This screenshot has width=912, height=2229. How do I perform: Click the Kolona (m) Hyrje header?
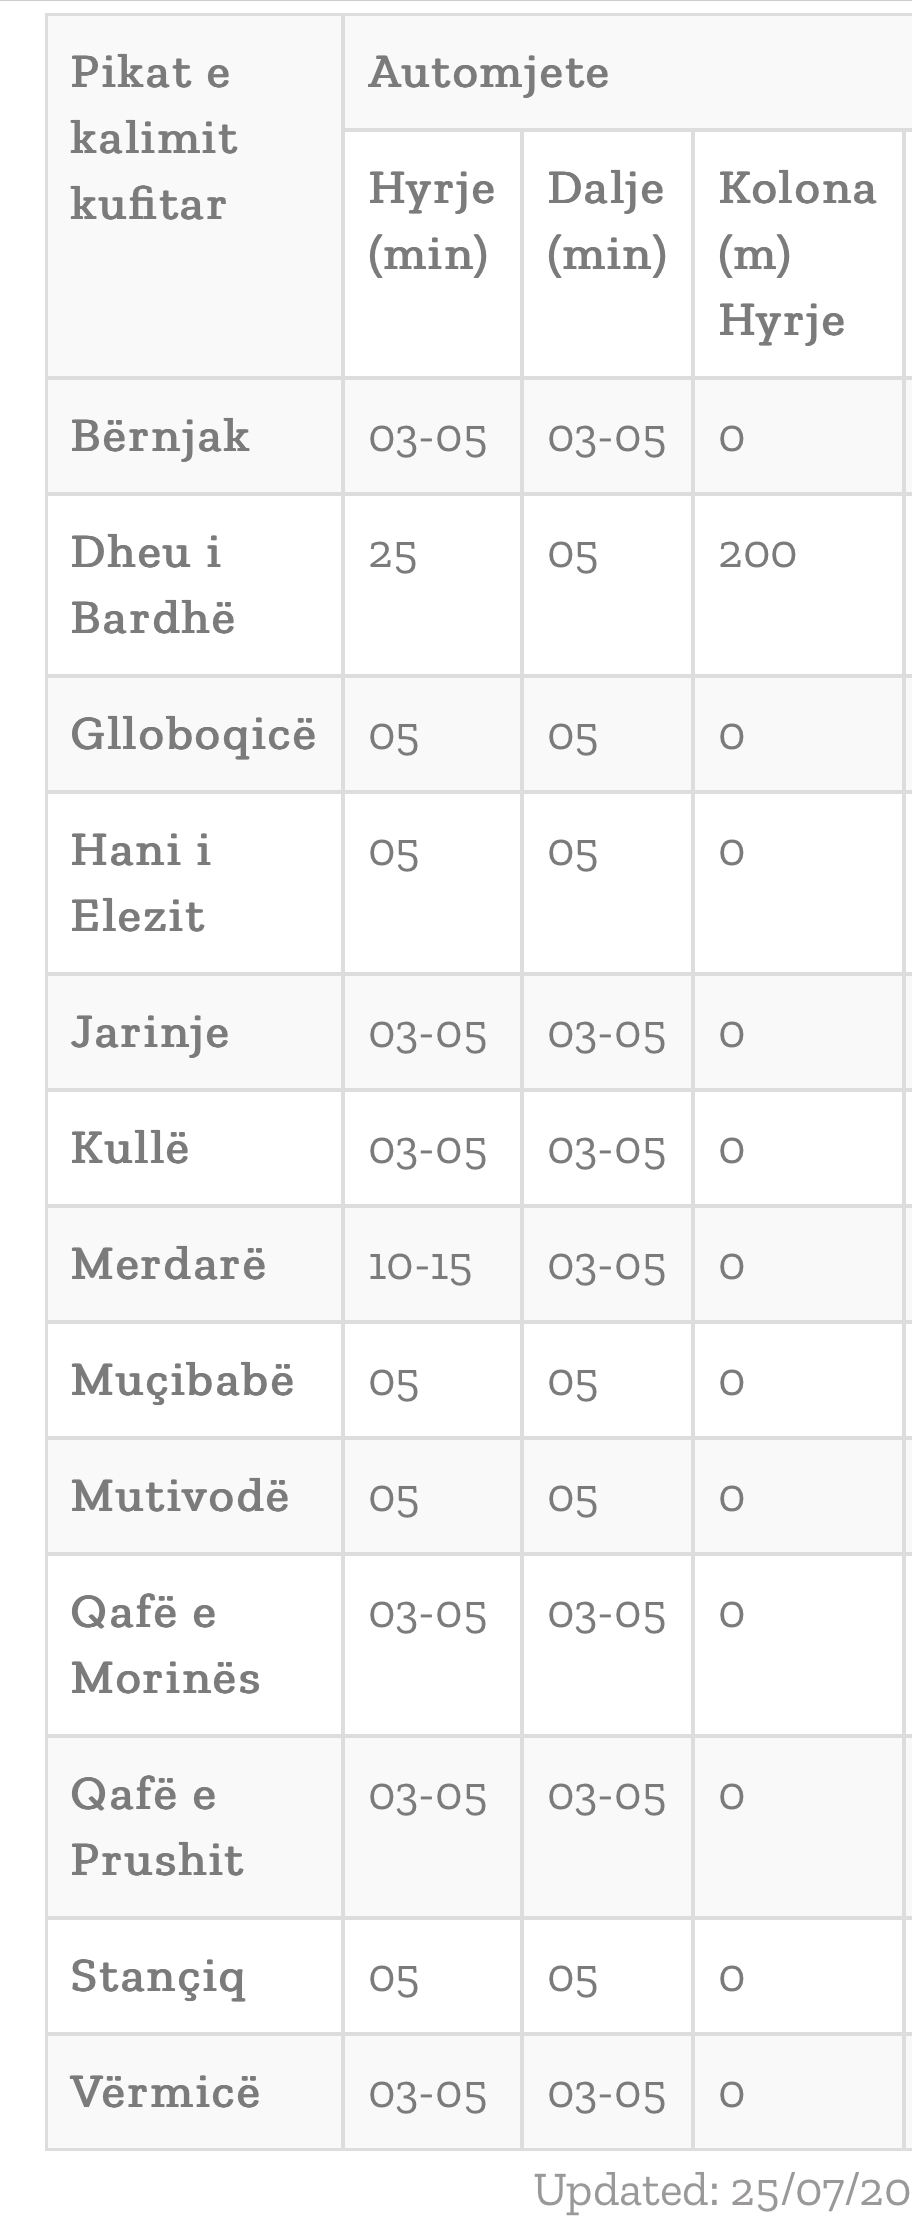click(797, 254)
